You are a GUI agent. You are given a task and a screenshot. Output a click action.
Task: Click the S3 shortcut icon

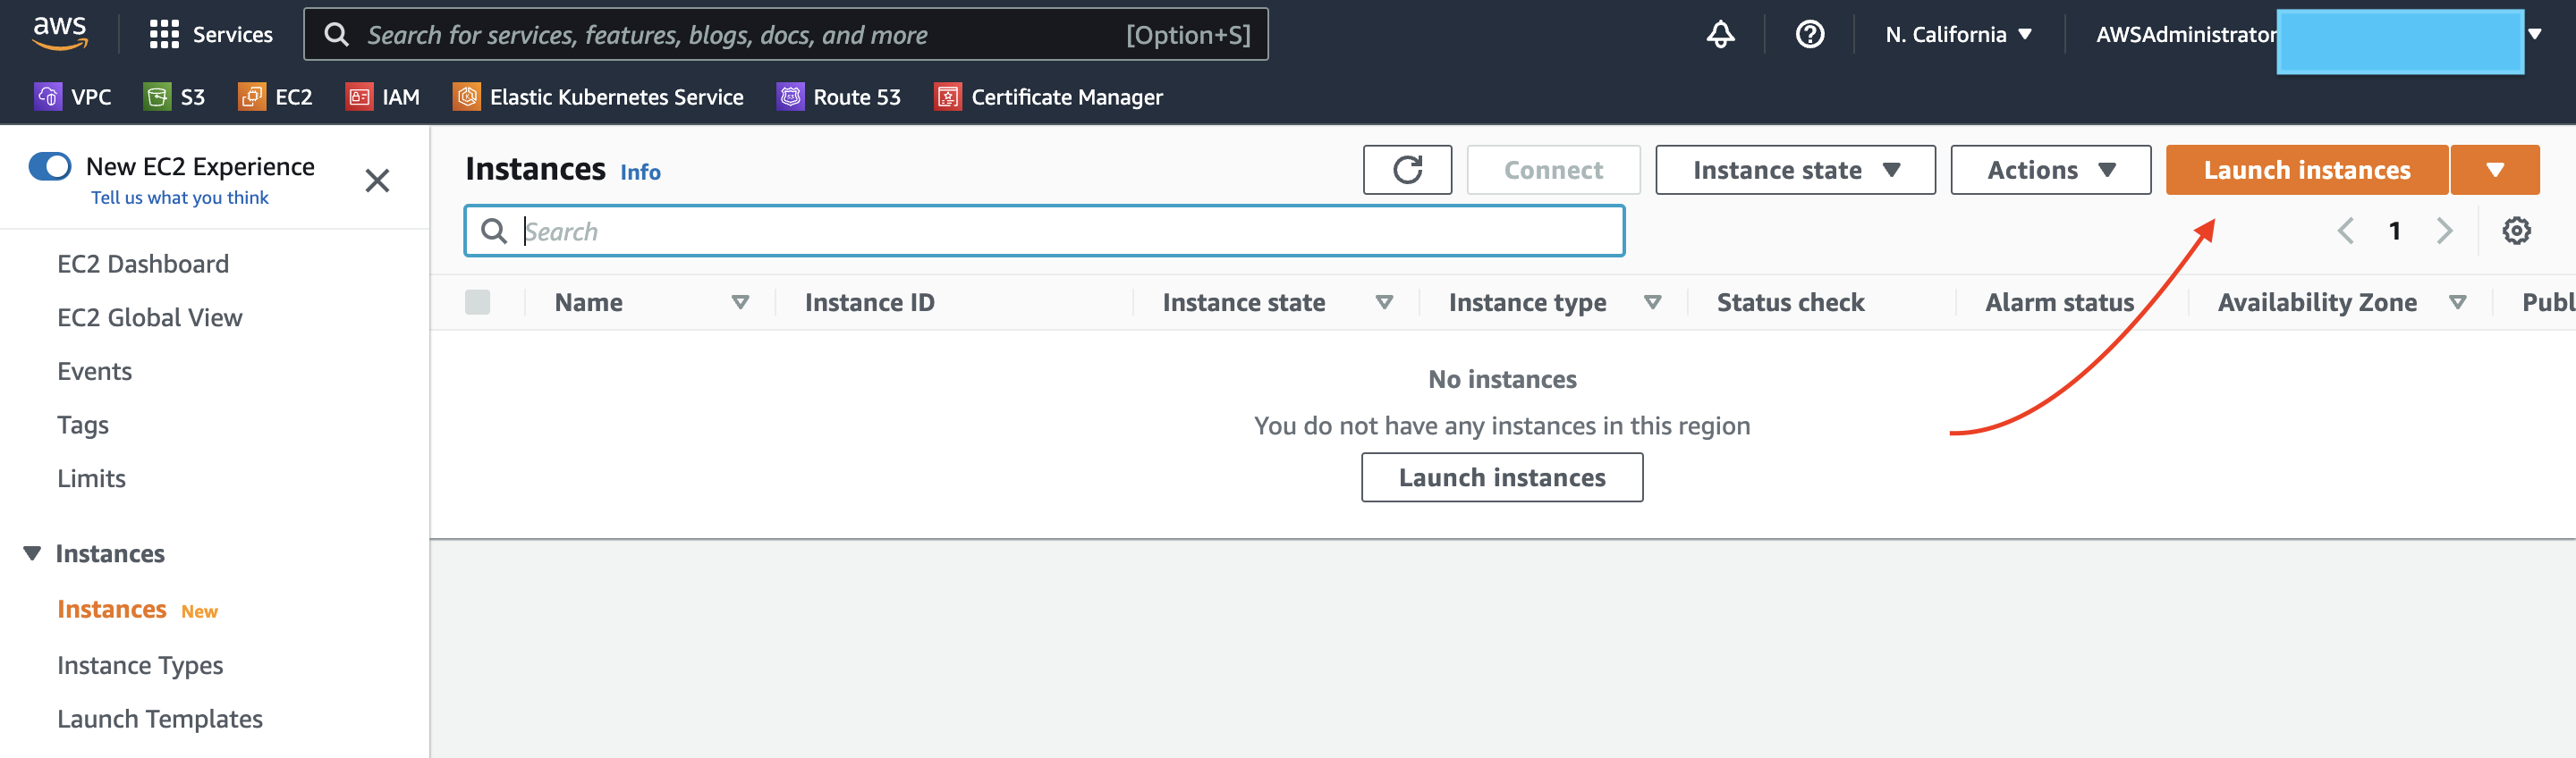[x=157, y=96]
